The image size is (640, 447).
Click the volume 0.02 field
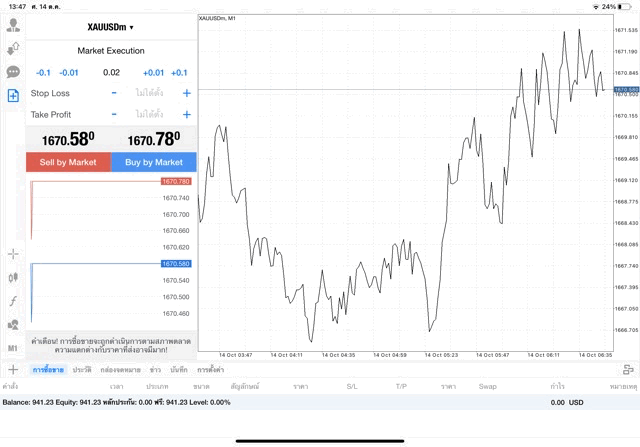[111, 72]
